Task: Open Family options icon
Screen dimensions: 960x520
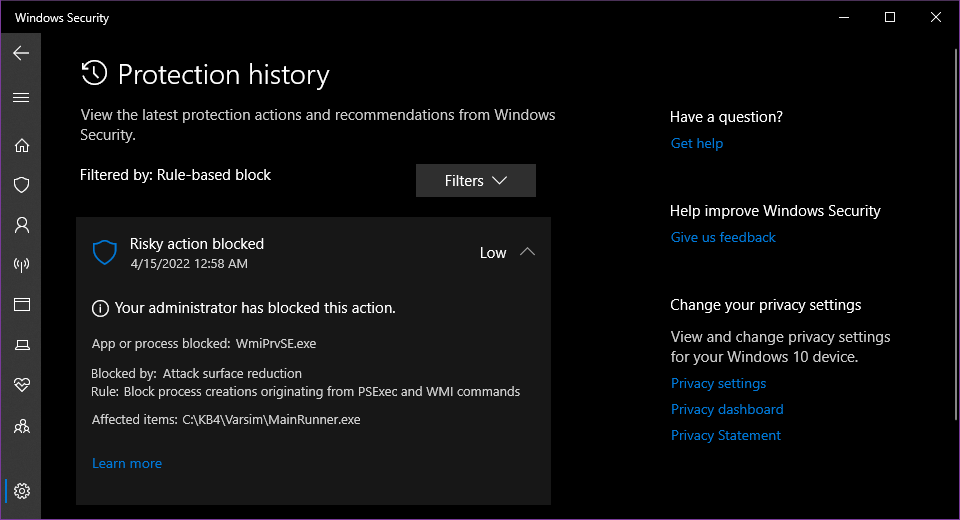Action: point(21,427)
